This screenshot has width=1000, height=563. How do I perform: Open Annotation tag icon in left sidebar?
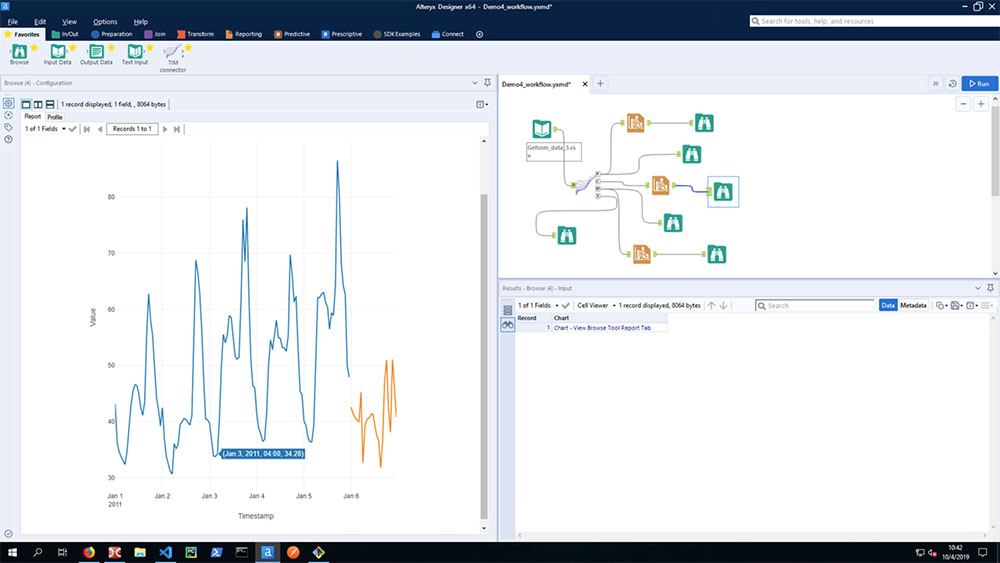click(x=8, y=128)
